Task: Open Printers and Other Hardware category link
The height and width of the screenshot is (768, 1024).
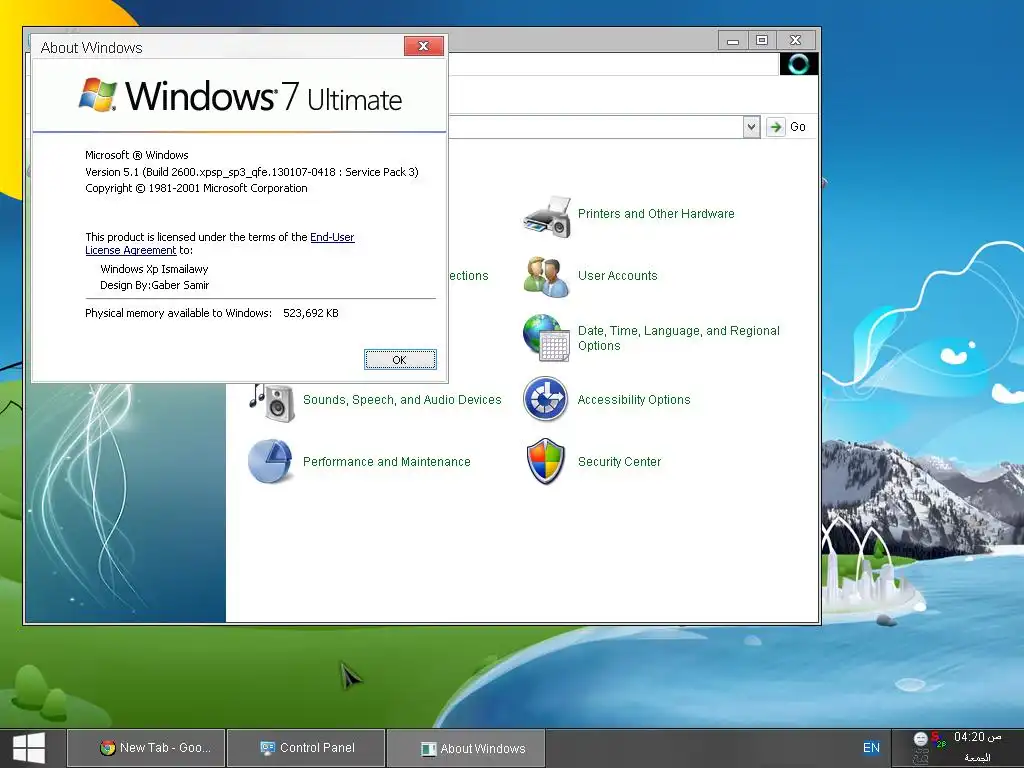Action: (x=656, y=214)
